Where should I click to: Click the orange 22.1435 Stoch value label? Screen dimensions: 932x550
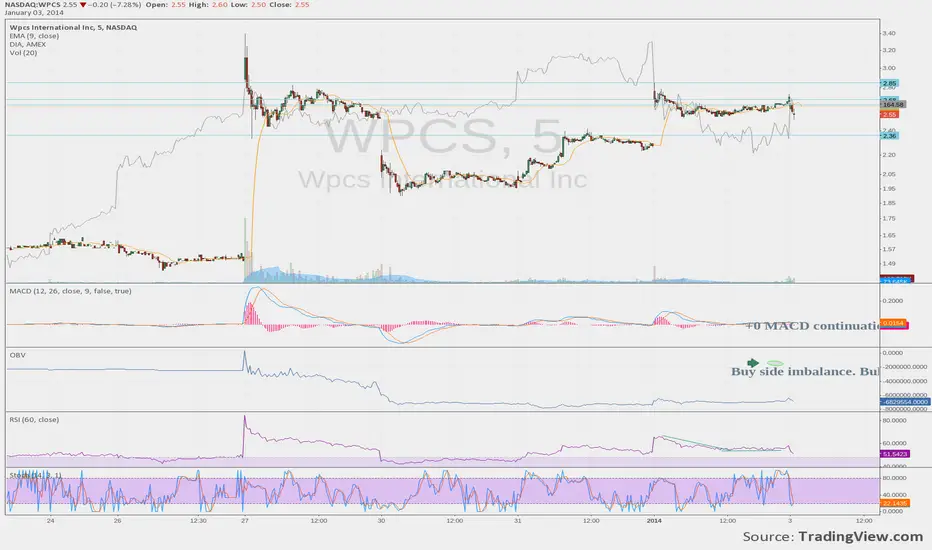(x=895, y=503)
